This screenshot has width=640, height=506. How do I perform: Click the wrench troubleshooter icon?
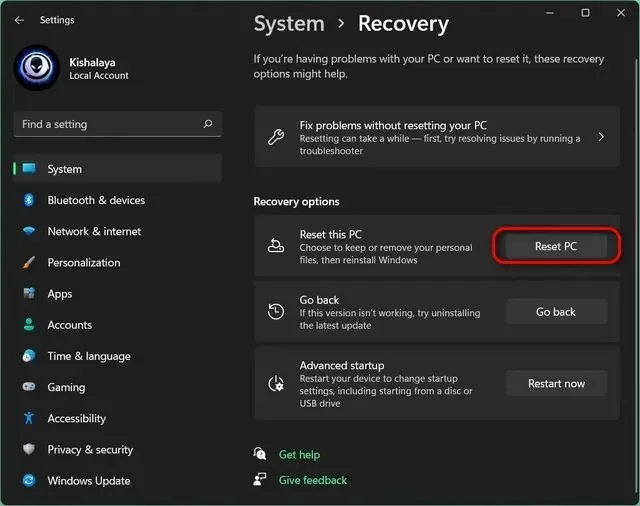coord(276,137)
